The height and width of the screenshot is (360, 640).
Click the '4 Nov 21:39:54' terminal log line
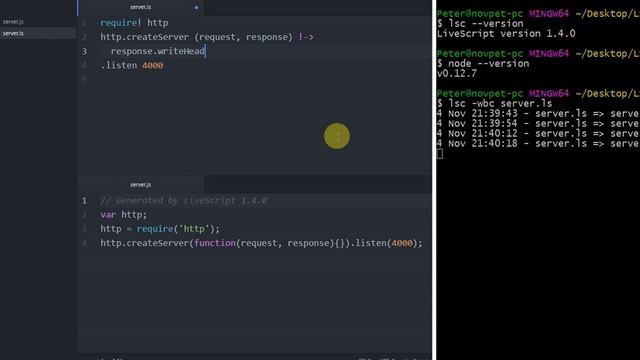pos(538,124)
